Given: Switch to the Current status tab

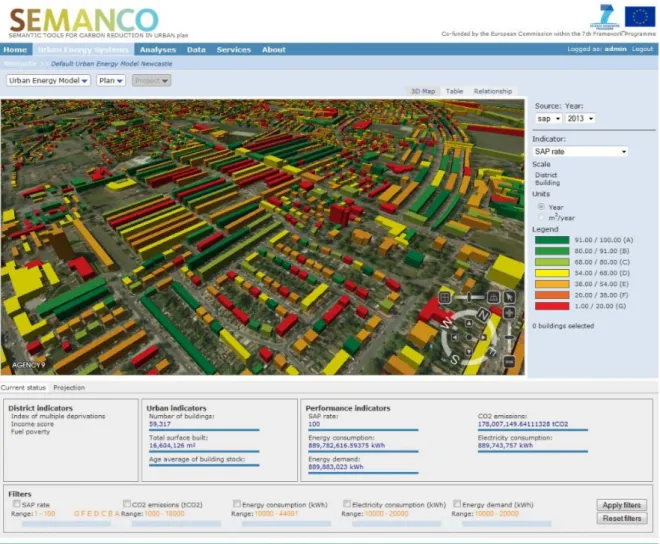Looking at the screenshot, I should [x=23, y=387].
